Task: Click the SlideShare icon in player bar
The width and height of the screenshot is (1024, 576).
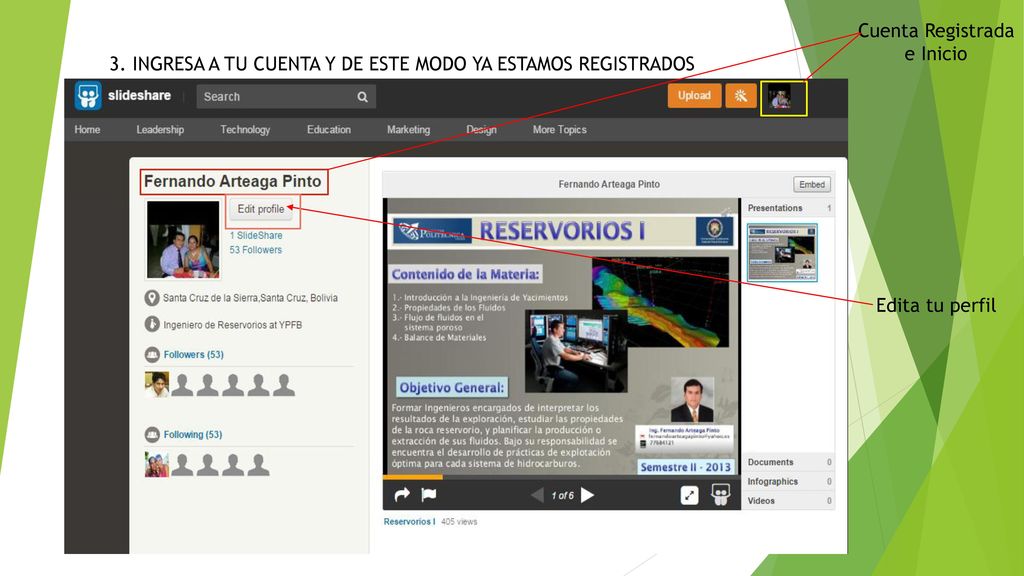Action: [720, 494]
